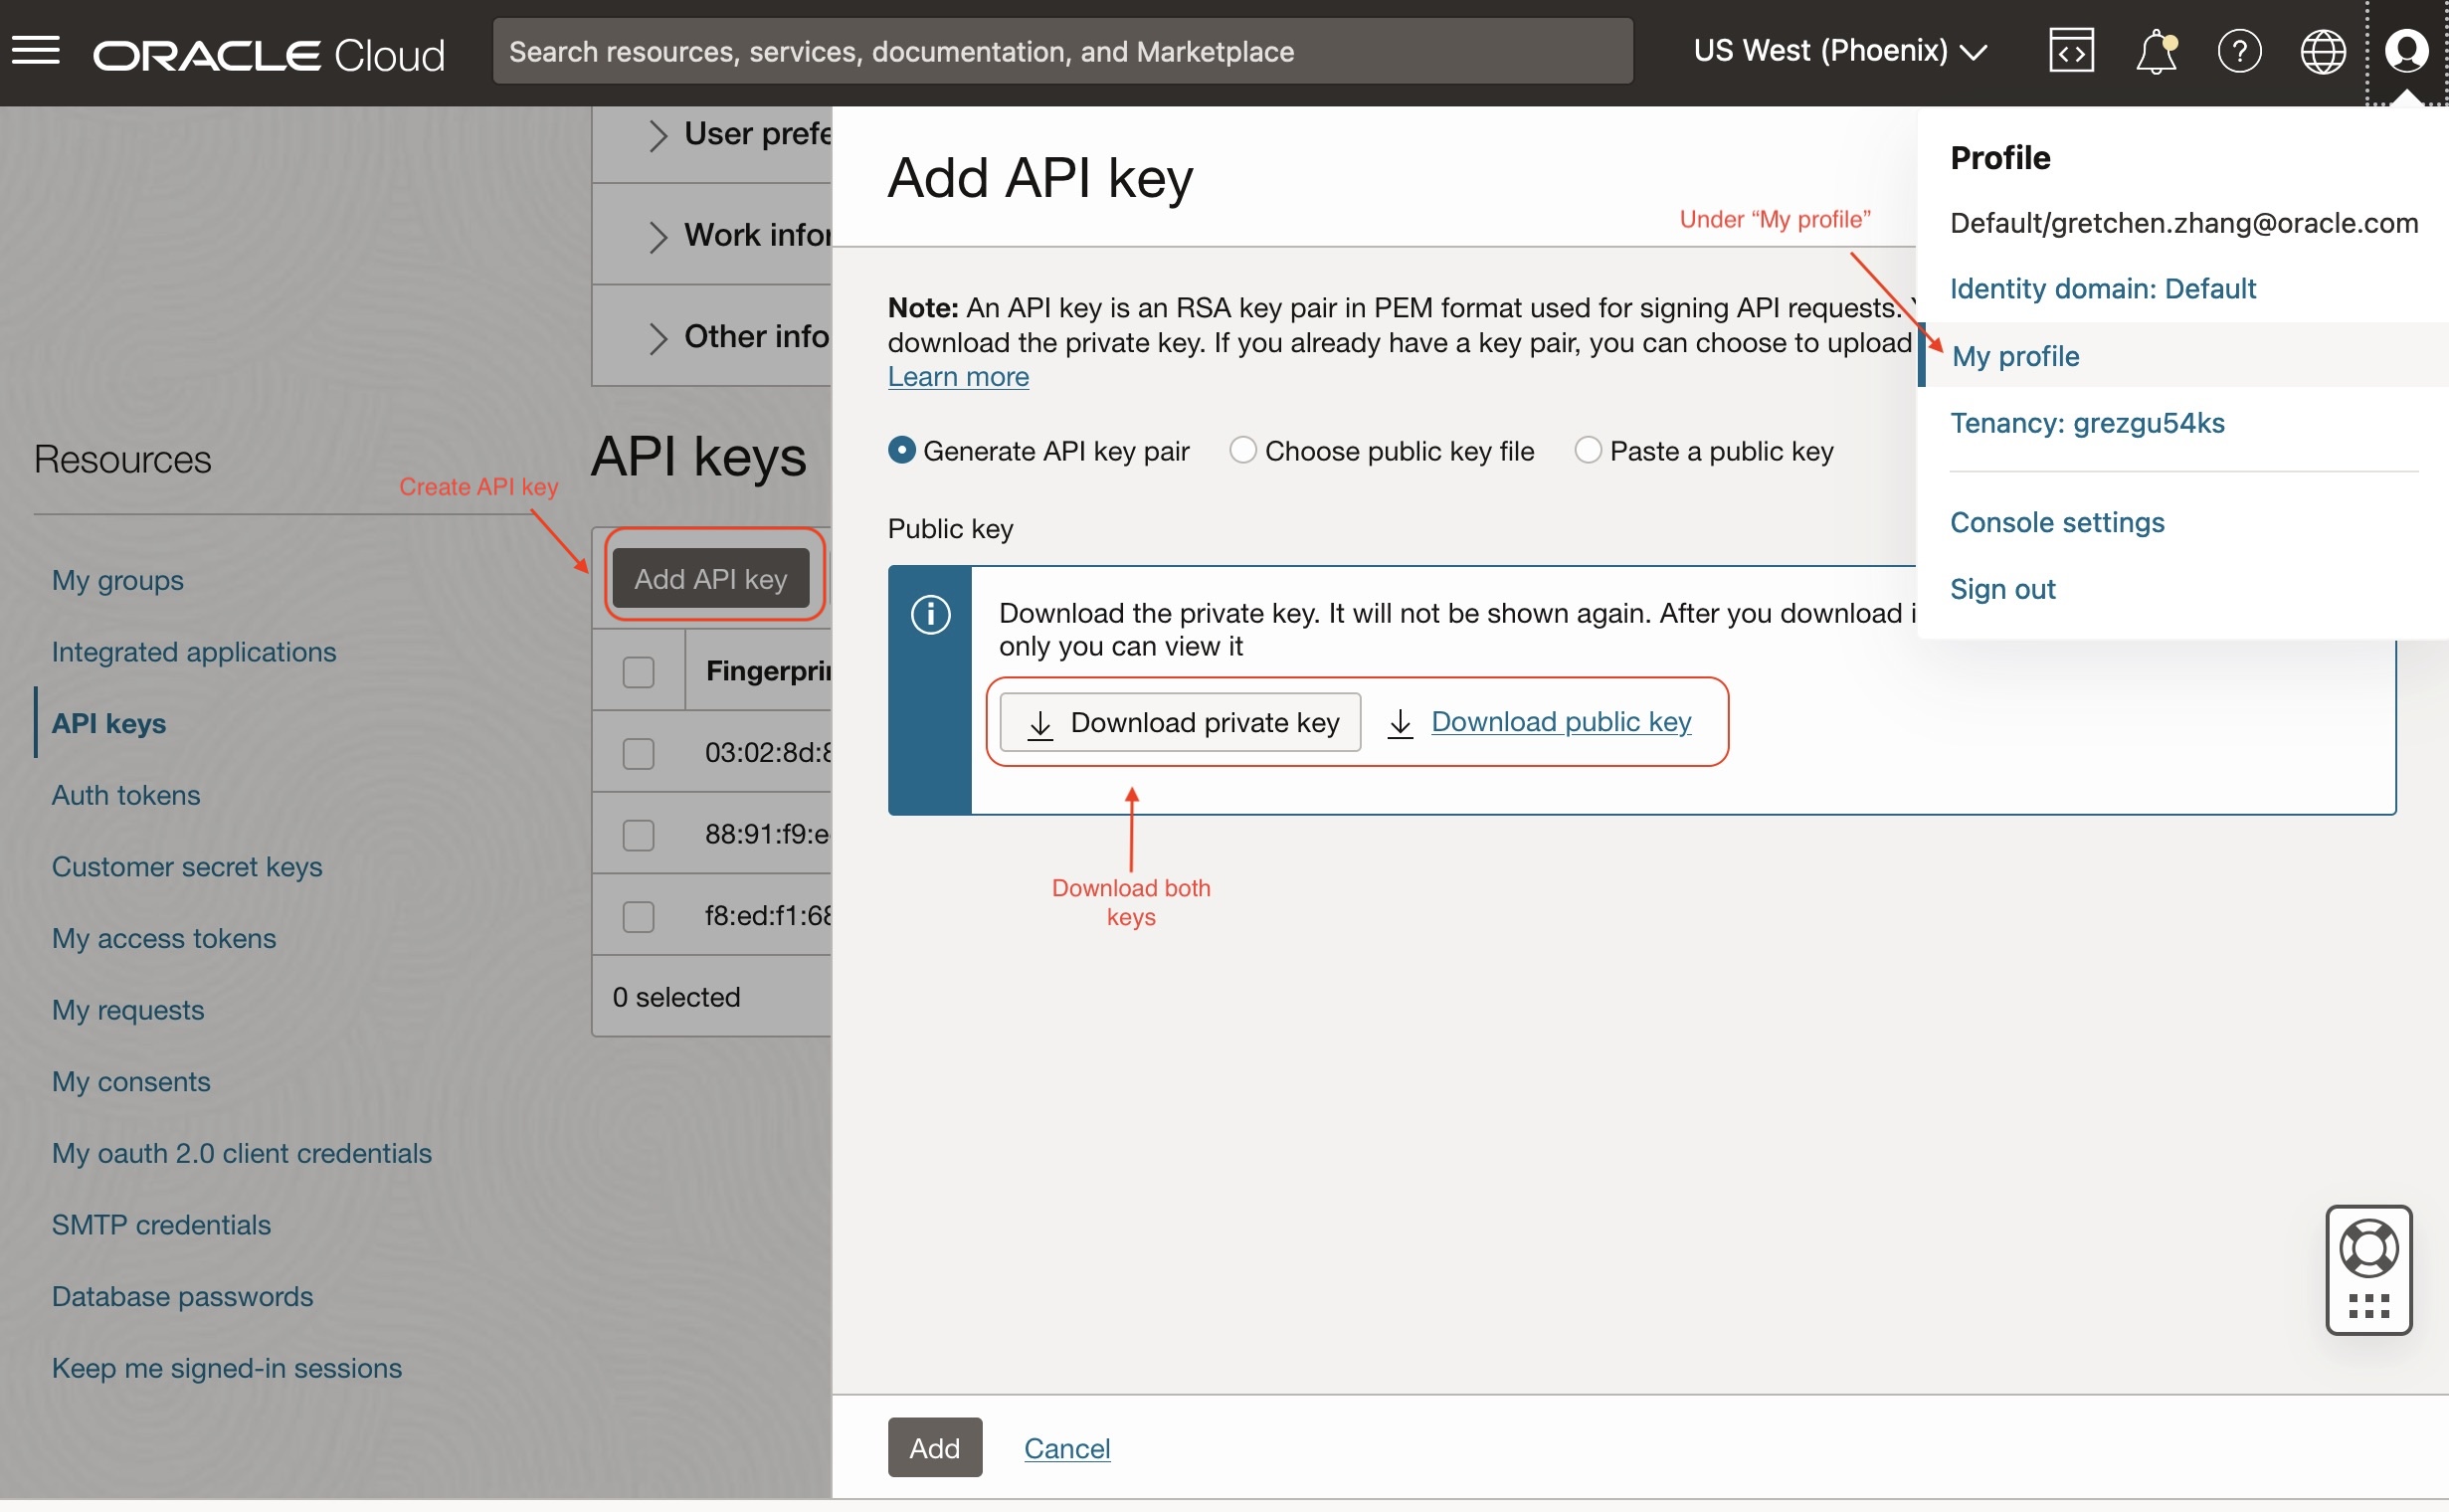Open the language globe selector

(2323, 51)
